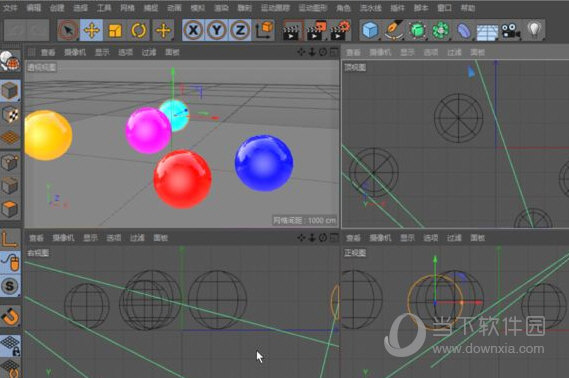The height and width of the screenshot is (378, 569).
Task: Click the Undo arrow button
Action: point(15,30)
